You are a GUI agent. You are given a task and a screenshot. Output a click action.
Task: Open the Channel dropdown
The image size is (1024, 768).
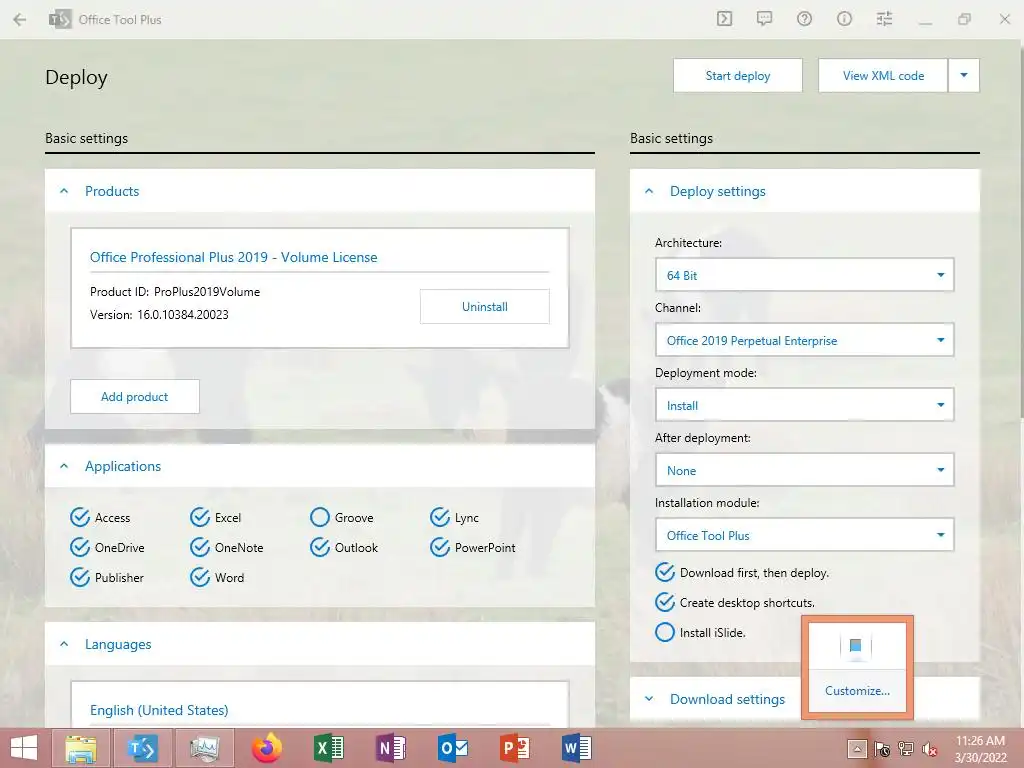pos(805,340)
